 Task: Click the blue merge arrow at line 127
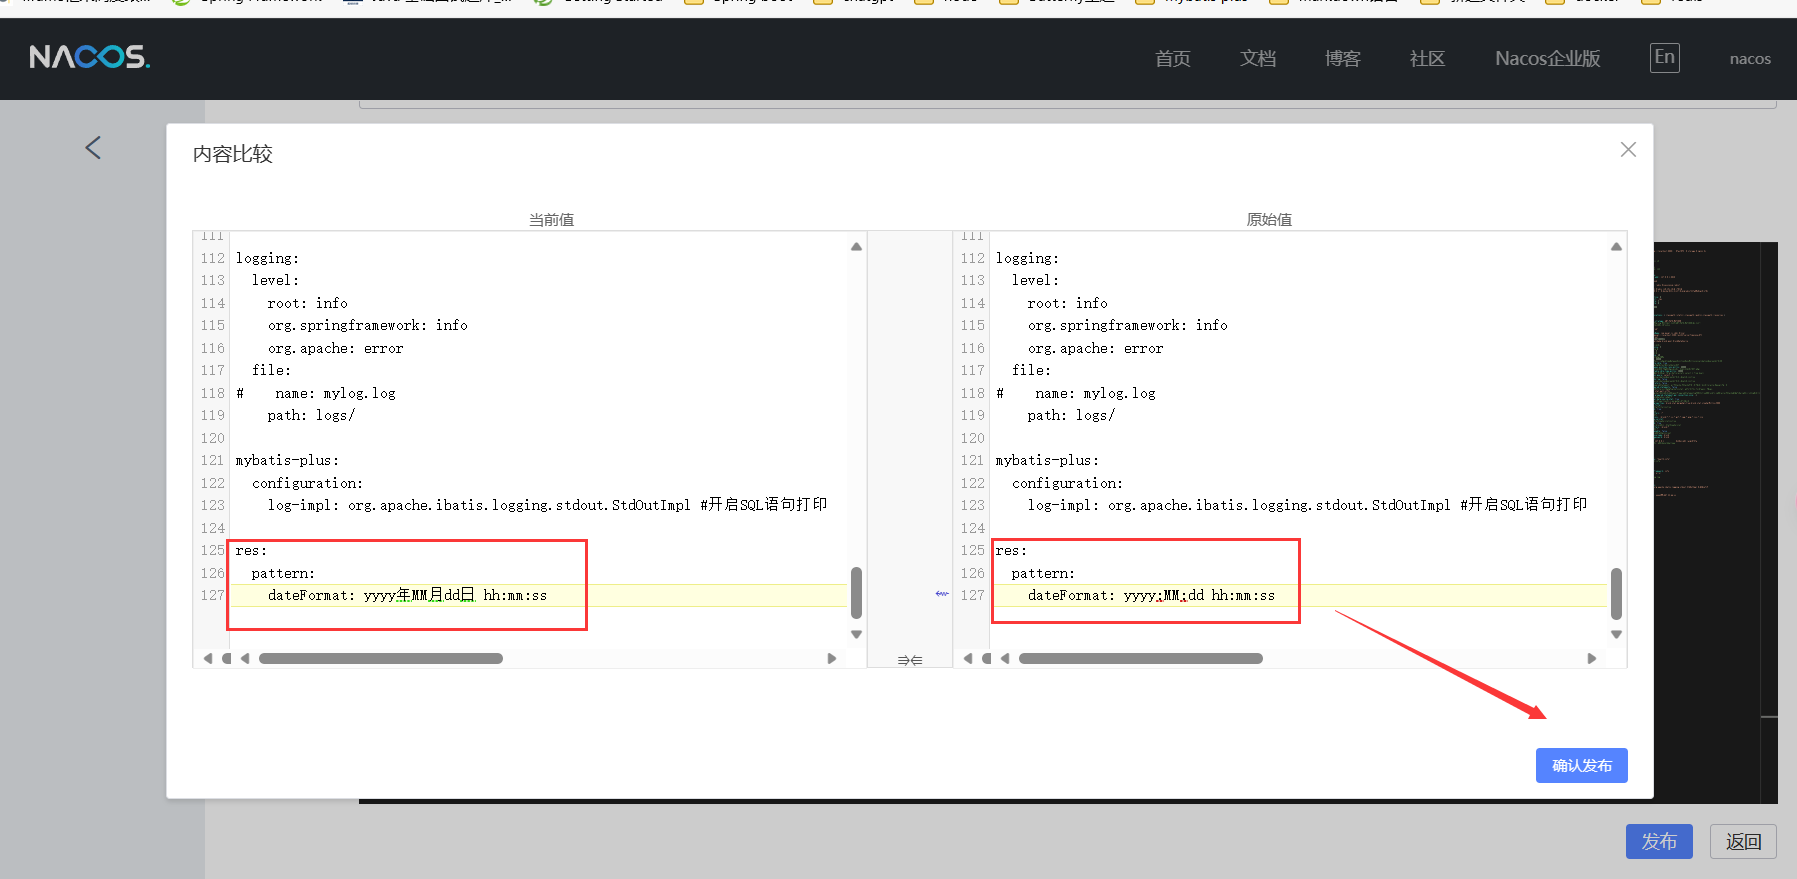coord(941,594)
